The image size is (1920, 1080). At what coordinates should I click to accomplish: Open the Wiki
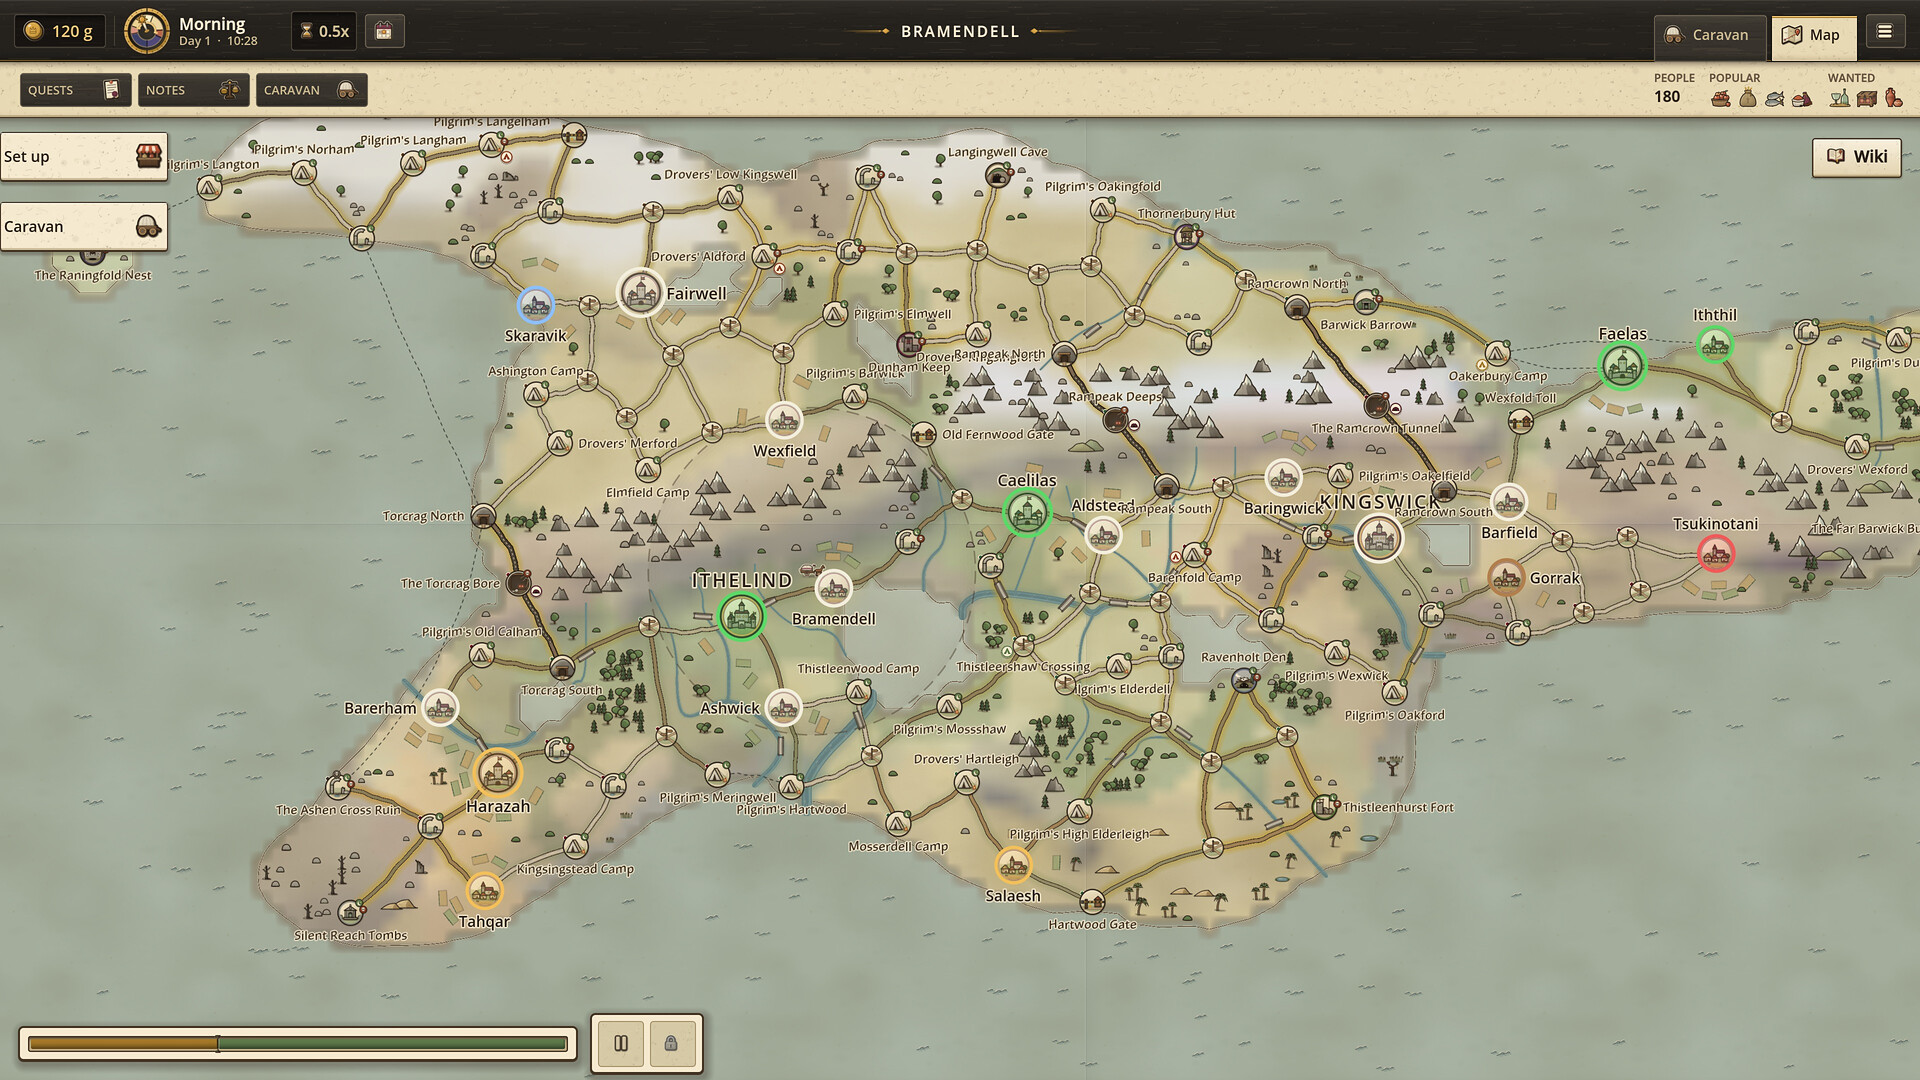tap(1857, 157)
